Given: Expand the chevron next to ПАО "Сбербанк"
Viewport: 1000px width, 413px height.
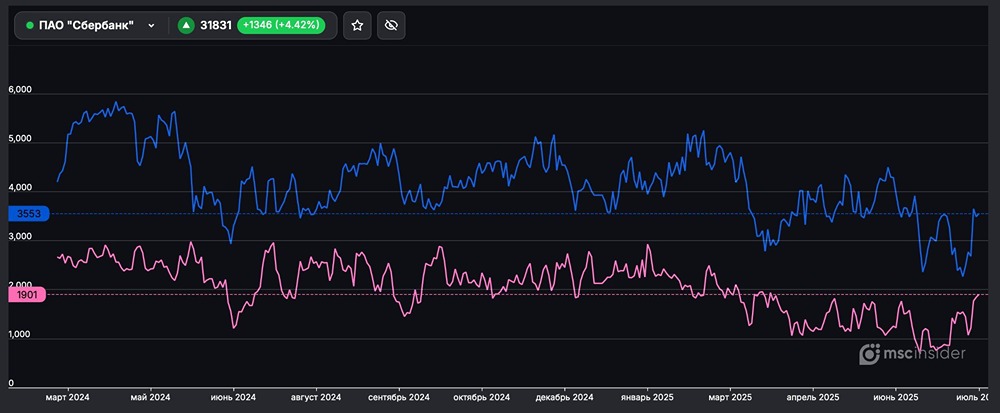Looking at the screenshot, I should (x=151, y=26).
